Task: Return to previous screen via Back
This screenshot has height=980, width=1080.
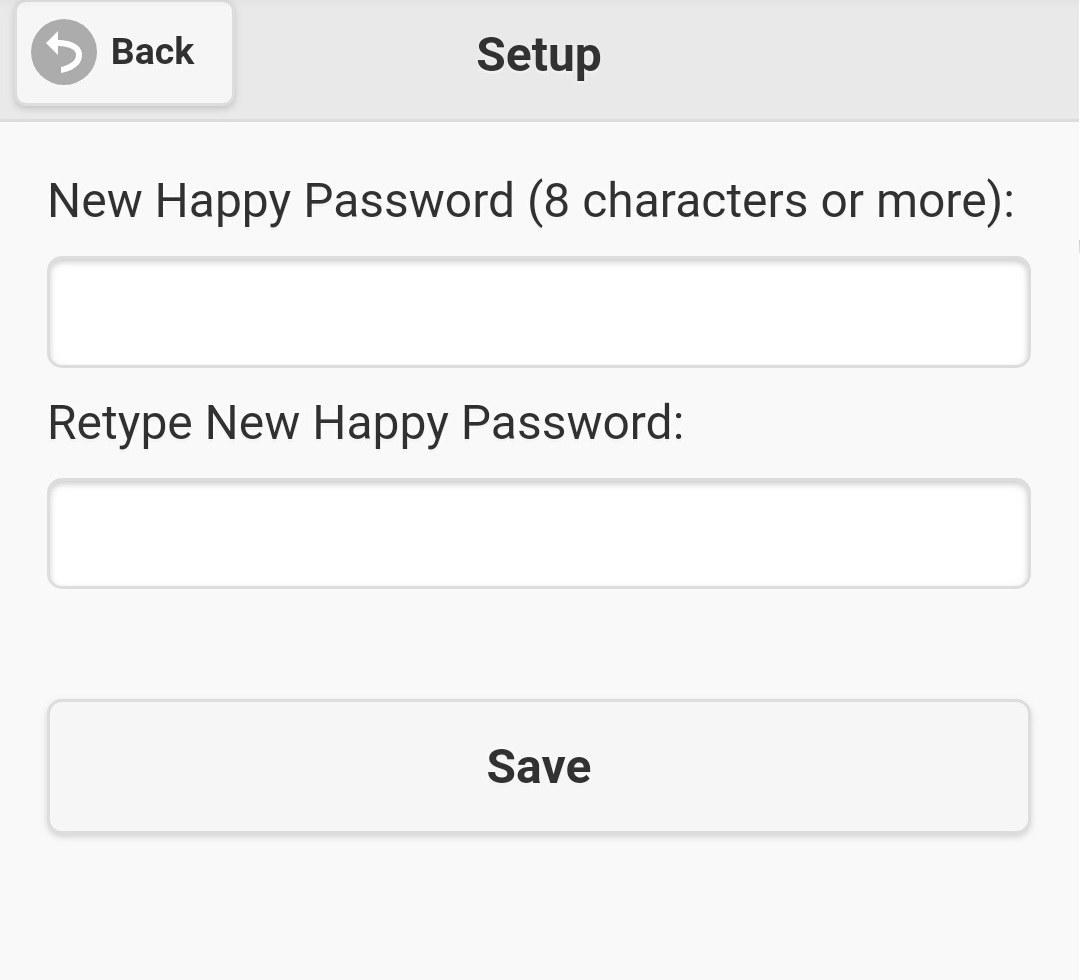Action: [125, 53]
